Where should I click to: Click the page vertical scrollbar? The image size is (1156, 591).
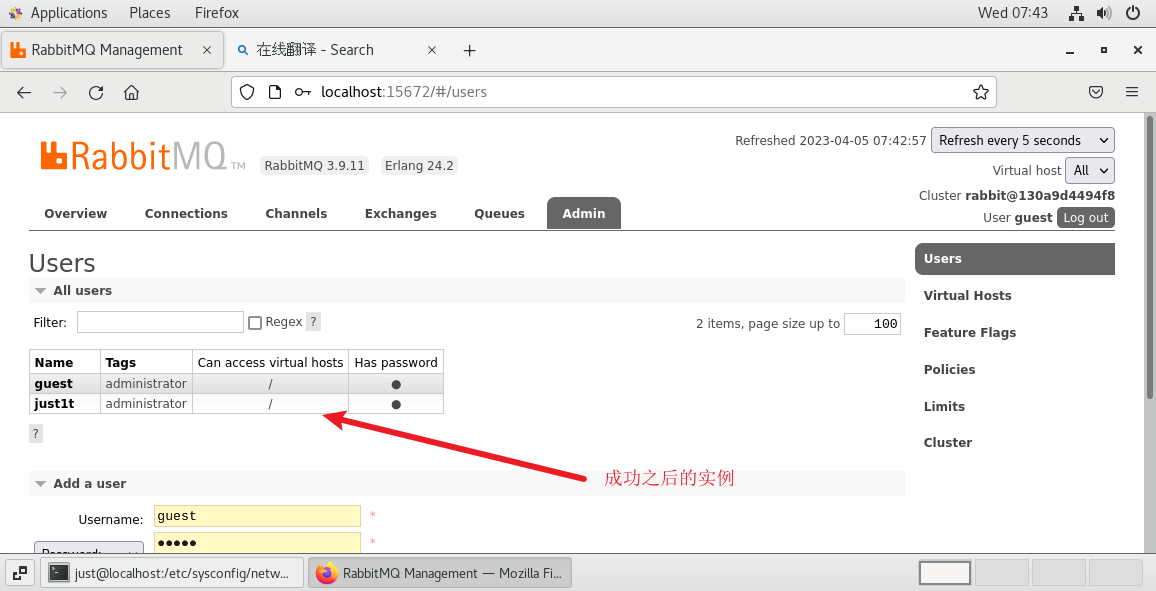(x=1150, y=256)
